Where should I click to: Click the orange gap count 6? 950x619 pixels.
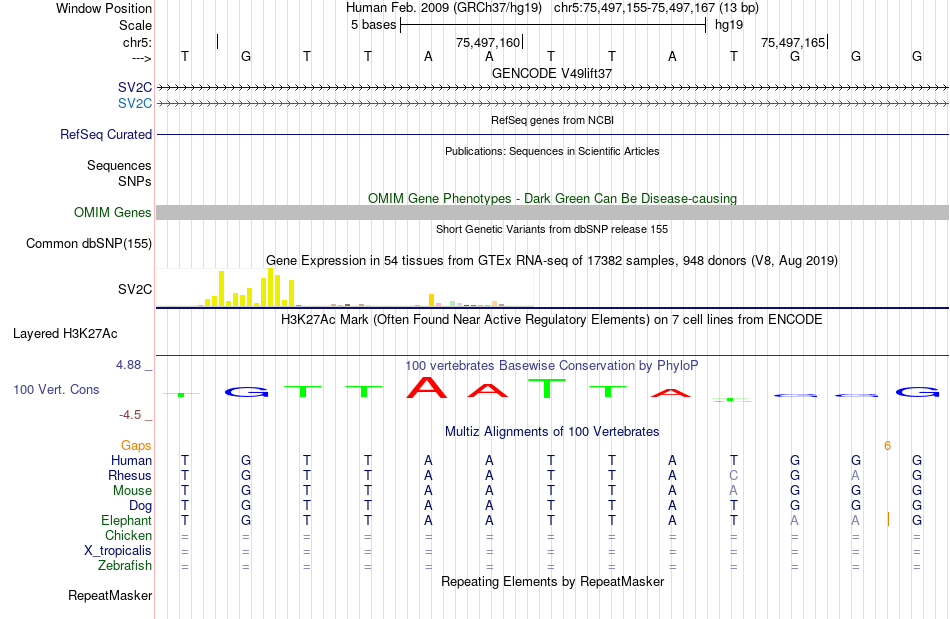(887, 446)
